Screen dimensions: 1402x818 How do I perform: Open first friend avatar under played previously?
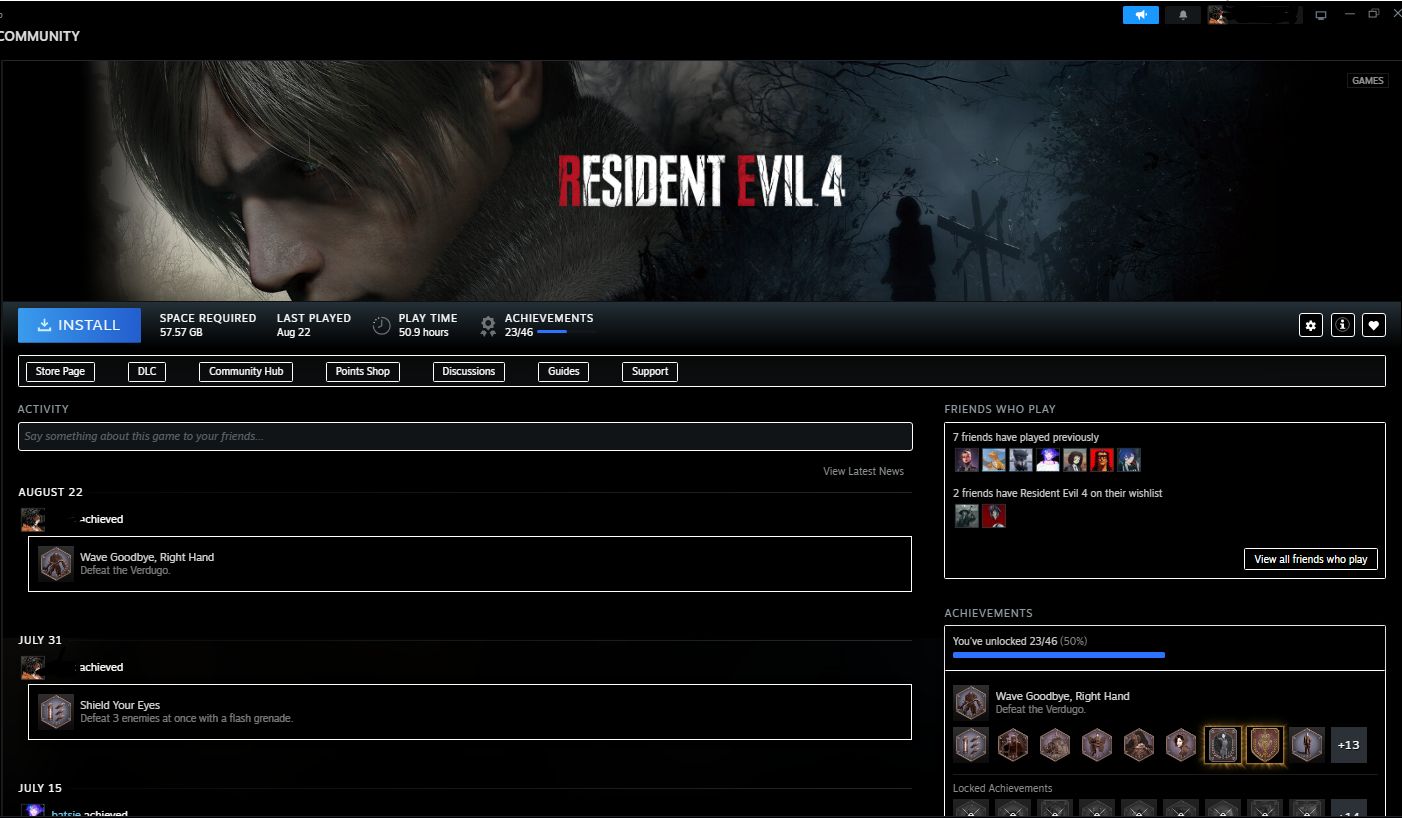coord(967,460)
